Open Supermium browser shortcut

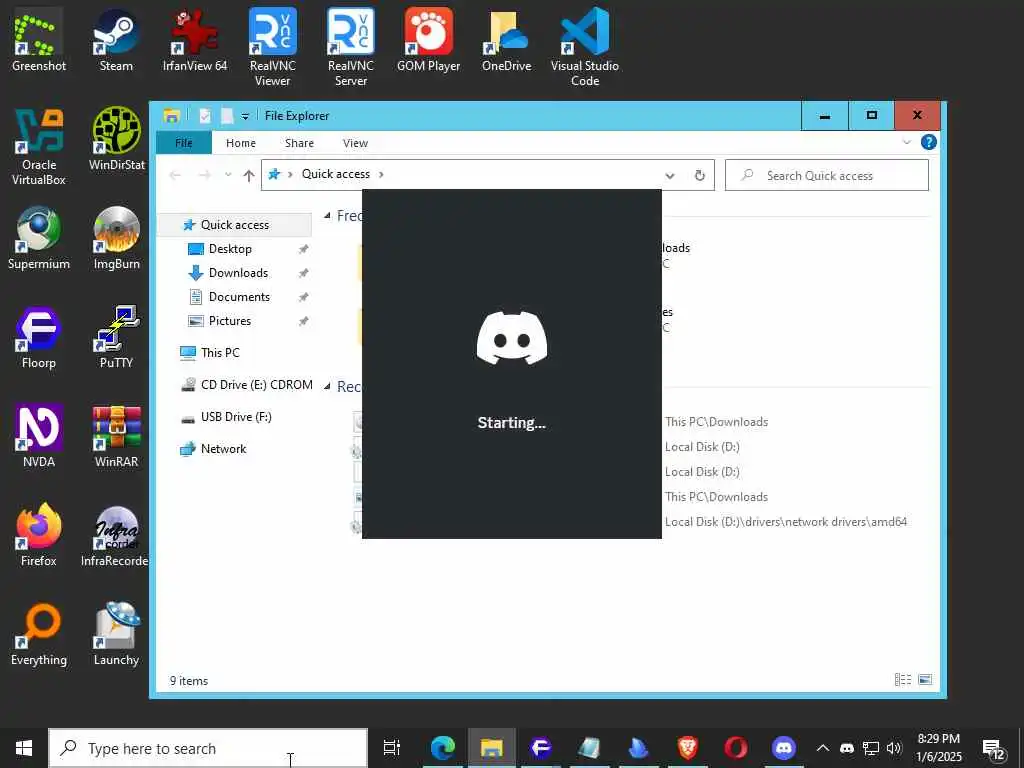[39, 238]
